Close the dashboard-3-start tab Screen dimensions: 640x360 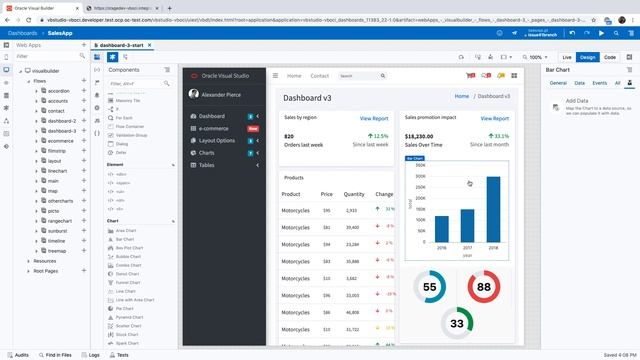tap(149, 45)
